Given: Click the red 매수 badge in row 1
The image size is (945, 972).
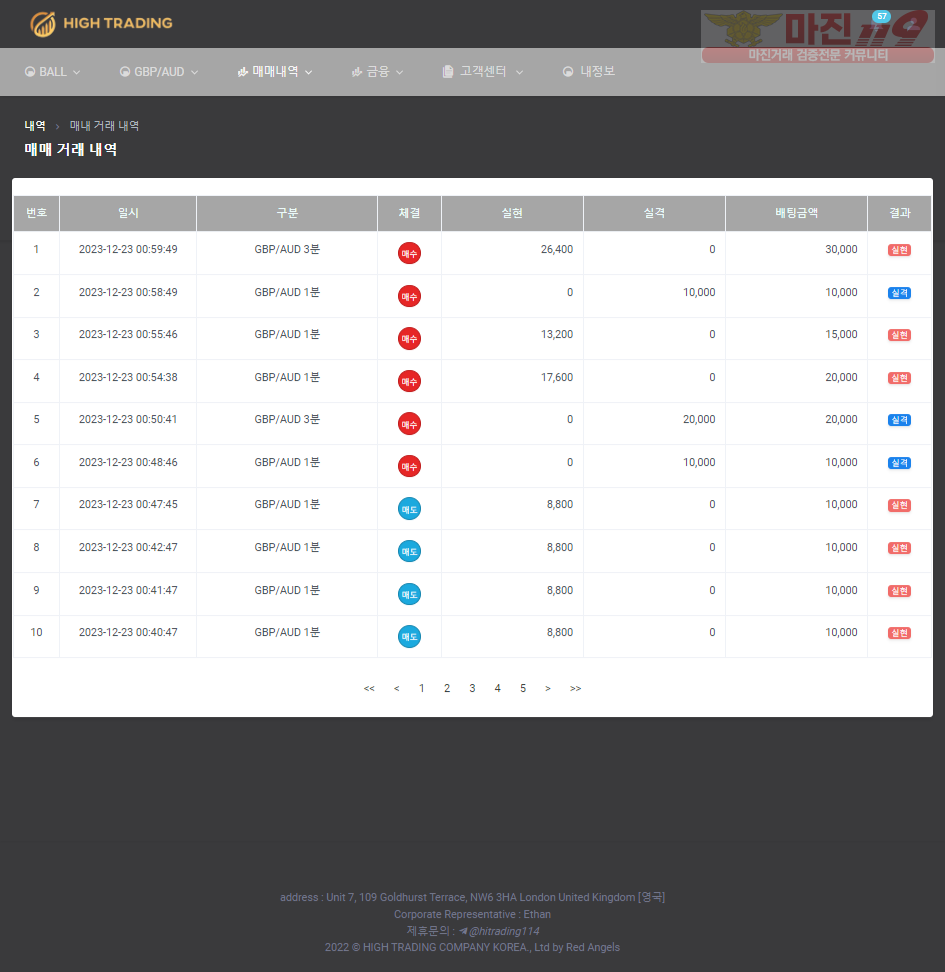Looking at the screenshot, I should coord(409,253).
